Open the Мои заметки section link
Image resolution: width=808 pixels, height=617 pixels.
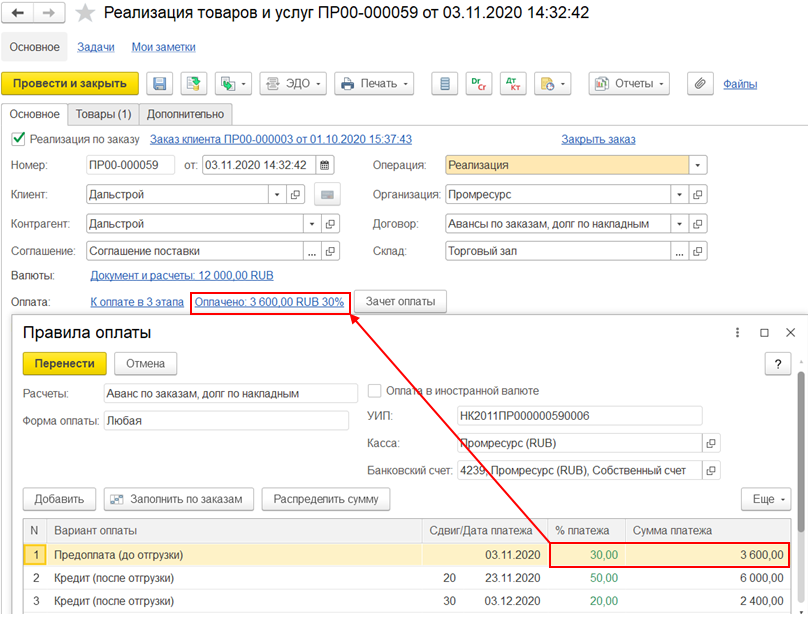(x=163, y=47)
